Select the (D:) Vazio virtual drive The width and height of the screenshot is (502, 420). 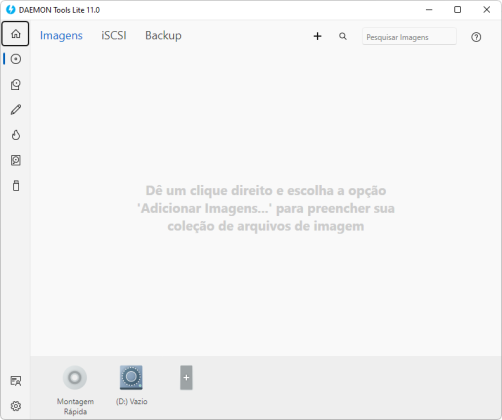131,386
